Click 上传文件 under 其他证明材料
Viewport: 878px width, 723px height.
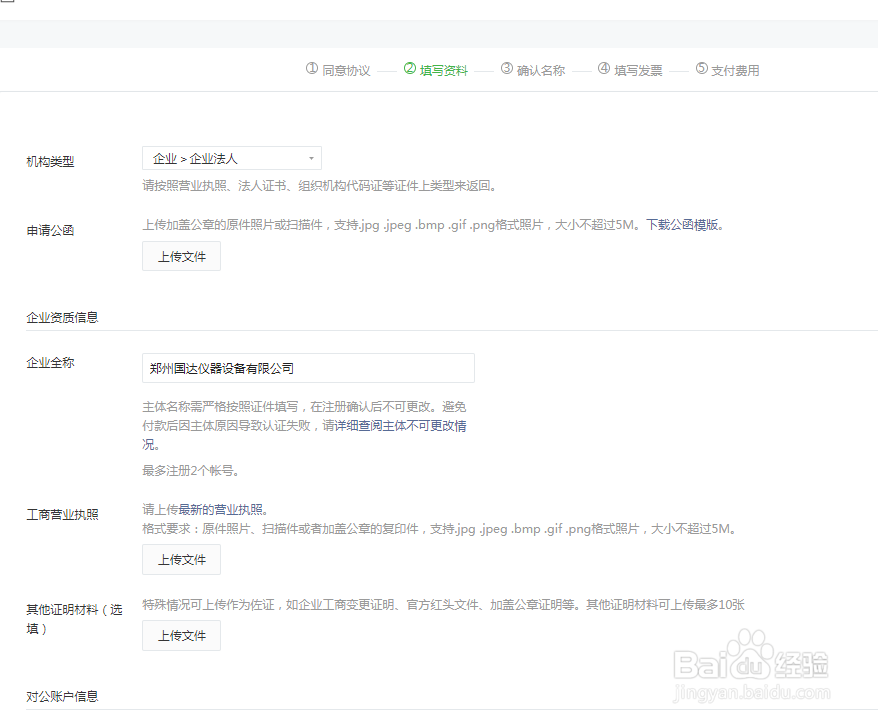pyautogui.click(x=181, y=635)
